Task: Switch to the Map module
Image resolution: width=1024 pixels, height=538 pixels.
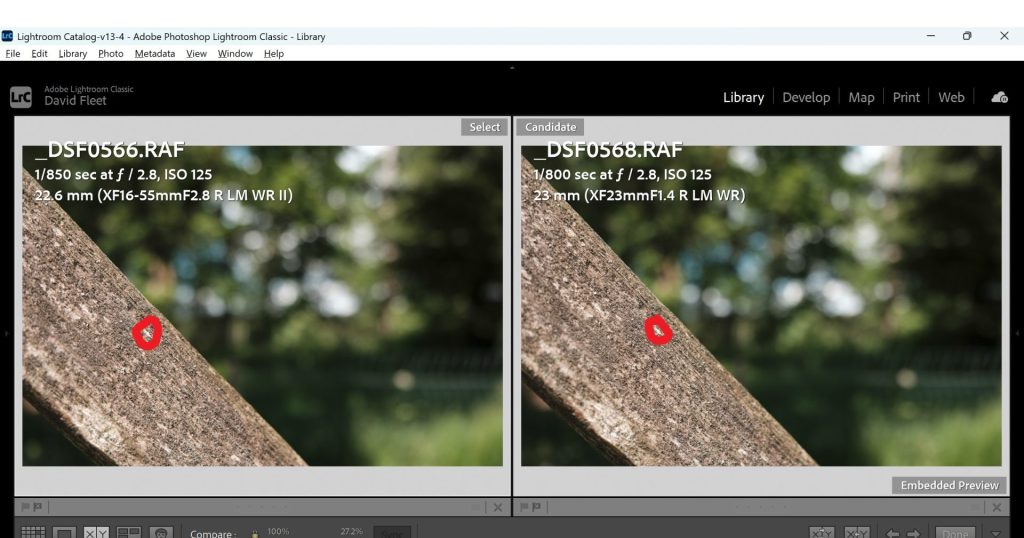Action: [x=861, y=97]
